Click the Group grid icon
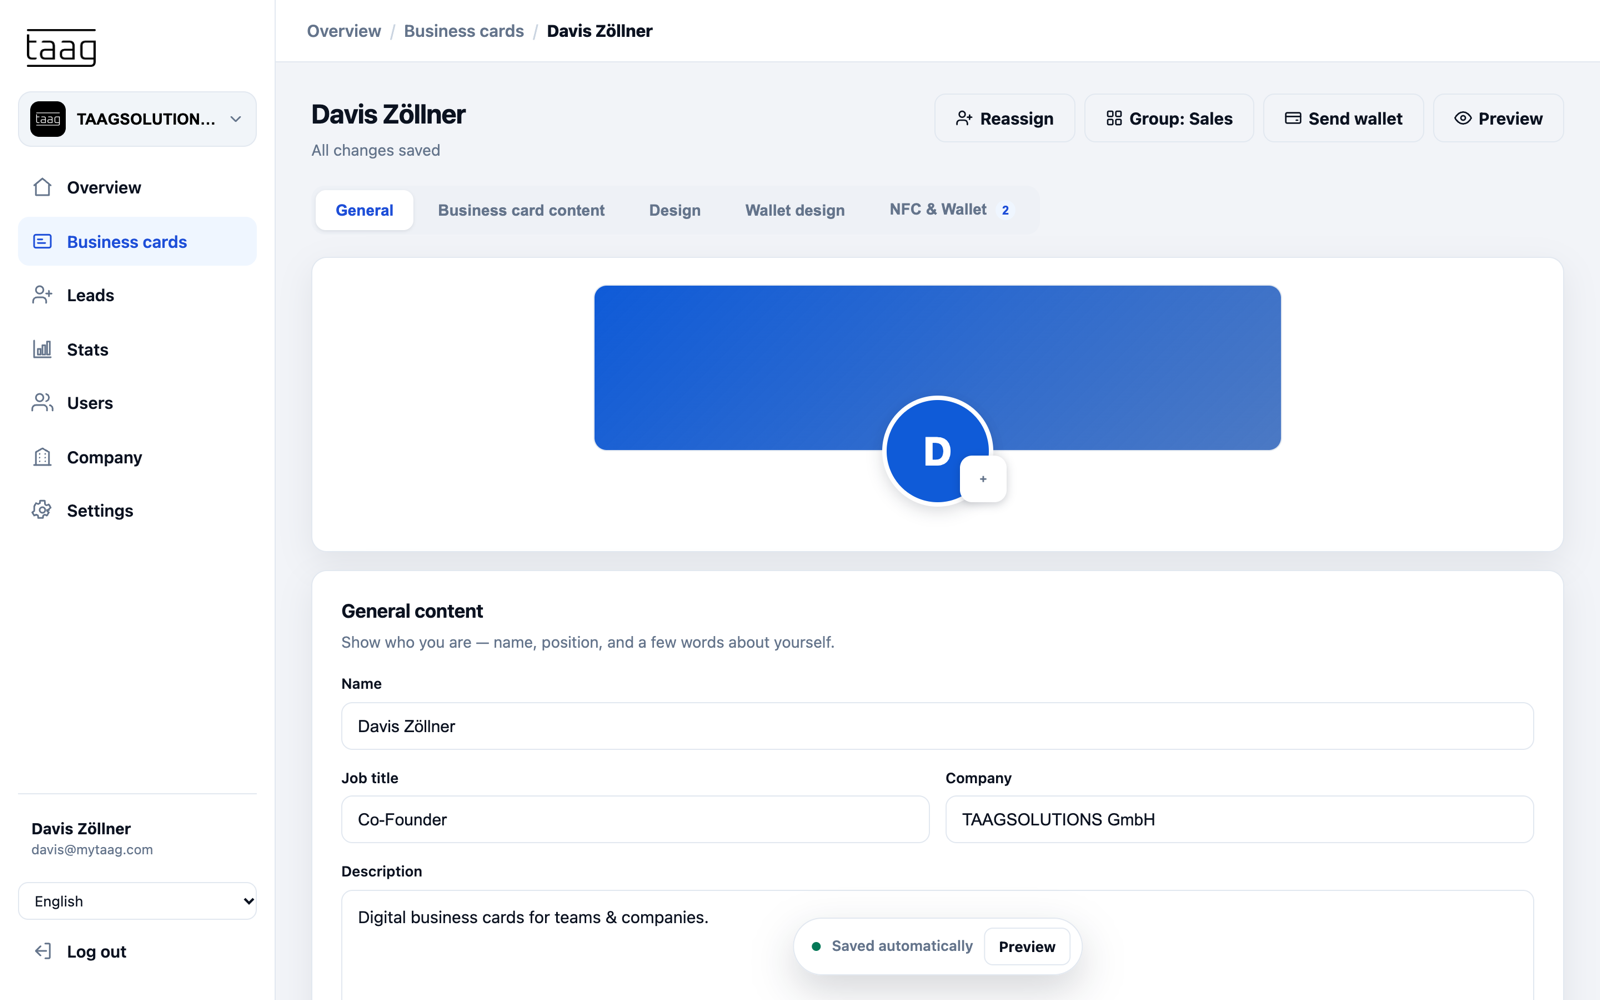 point(1114,118)
